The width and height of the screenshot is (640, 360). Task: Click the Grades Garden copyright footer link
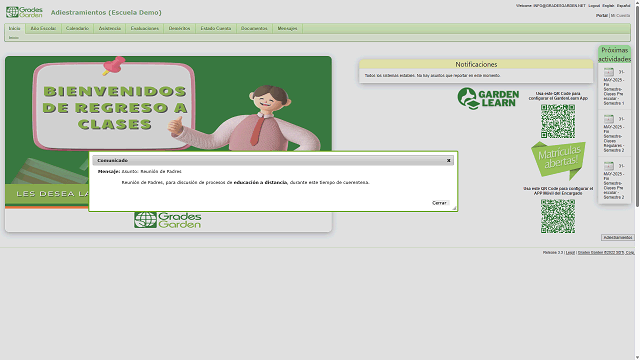[606, 253]
